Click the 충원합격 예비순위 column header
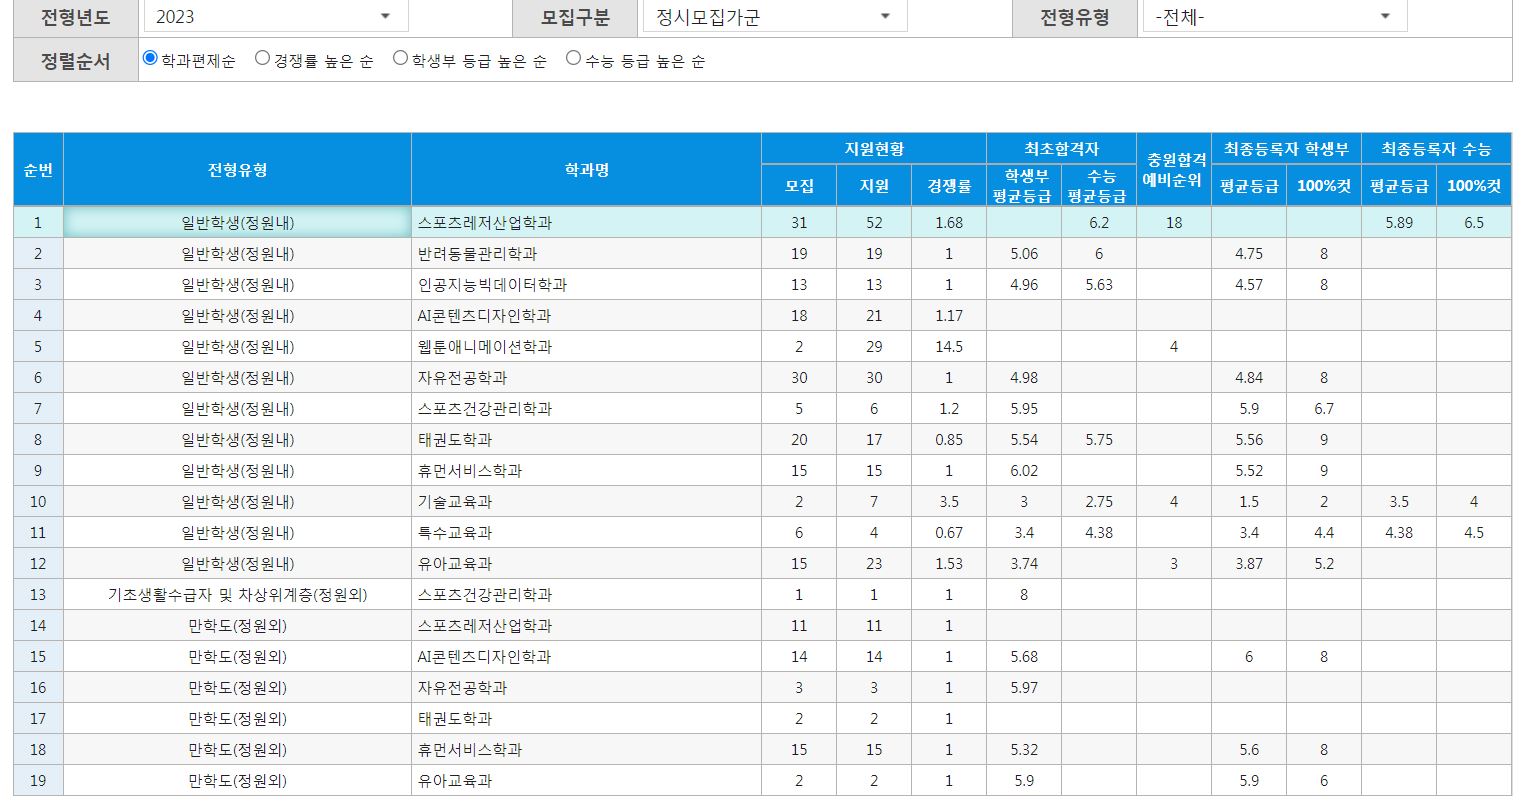 [x=1174, y=169]
